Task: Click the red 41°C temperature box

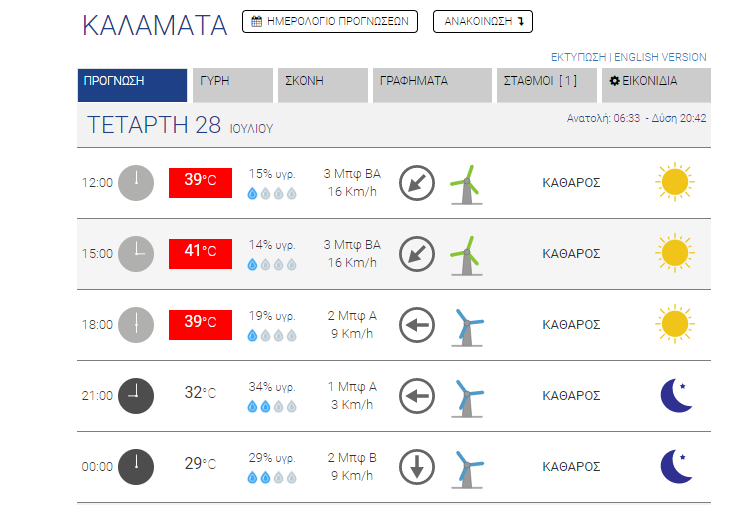Action: tap(200, 253)
